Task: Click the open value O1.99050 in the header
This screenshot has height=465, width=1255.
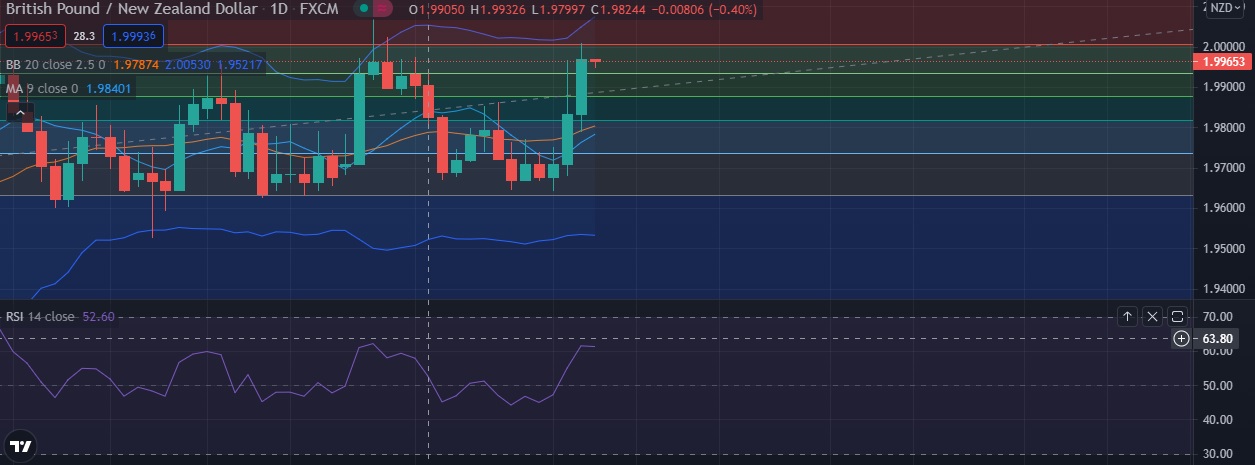Action: tap(442, 10)
